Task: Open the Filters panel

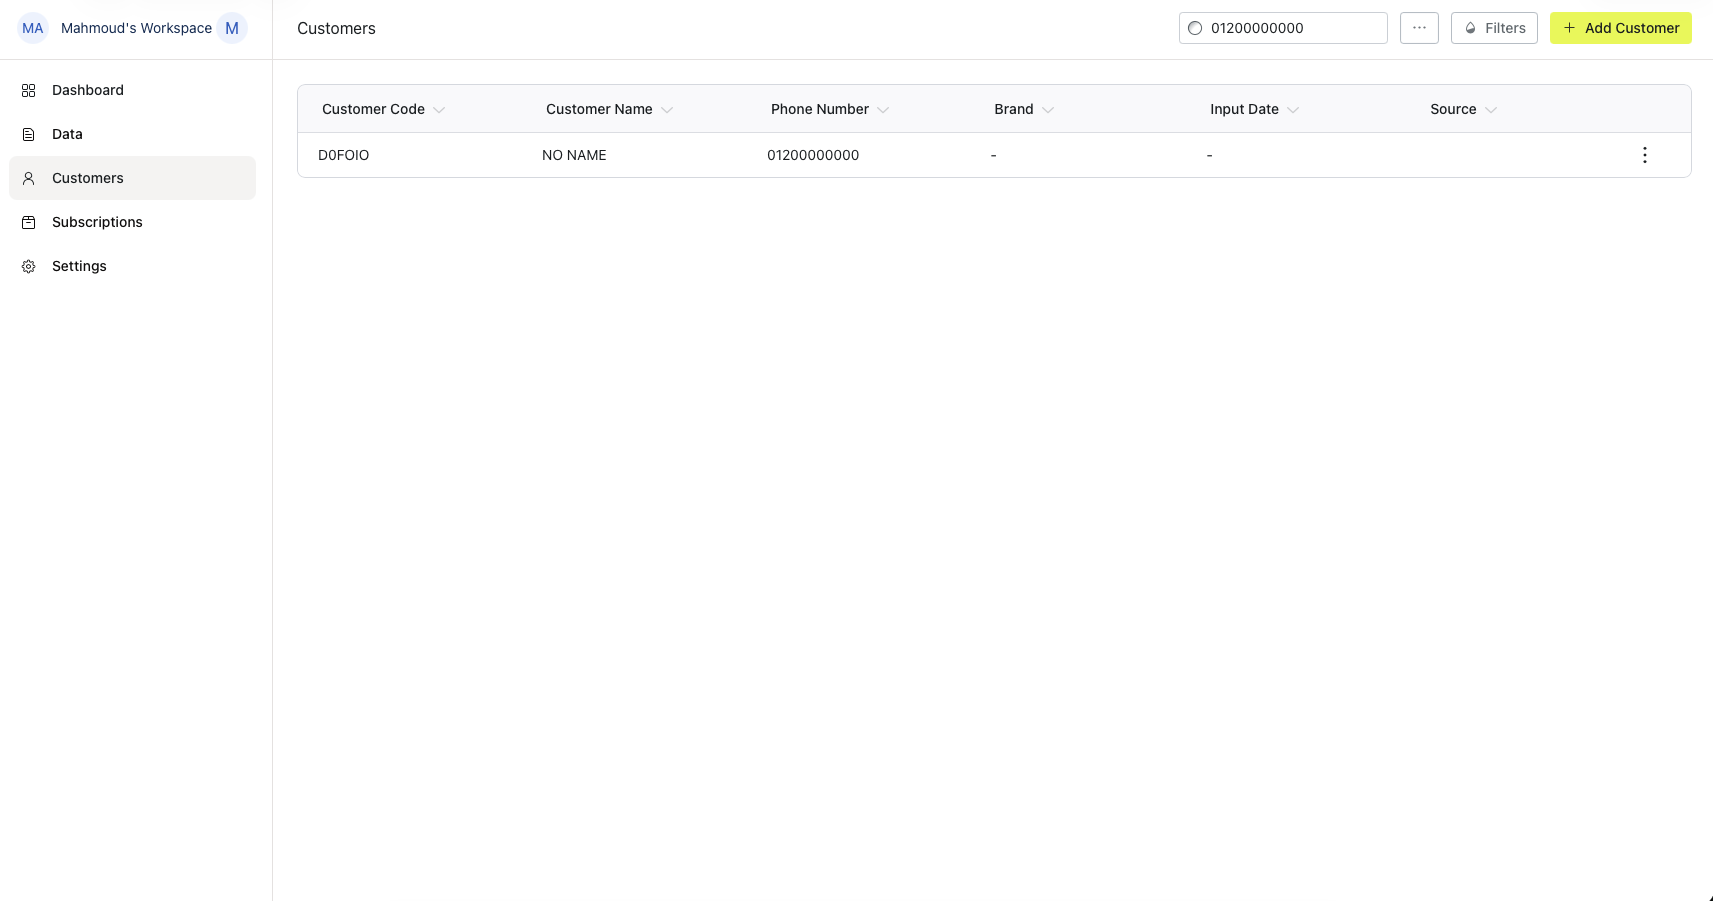Action: [x=1494, y=28]
